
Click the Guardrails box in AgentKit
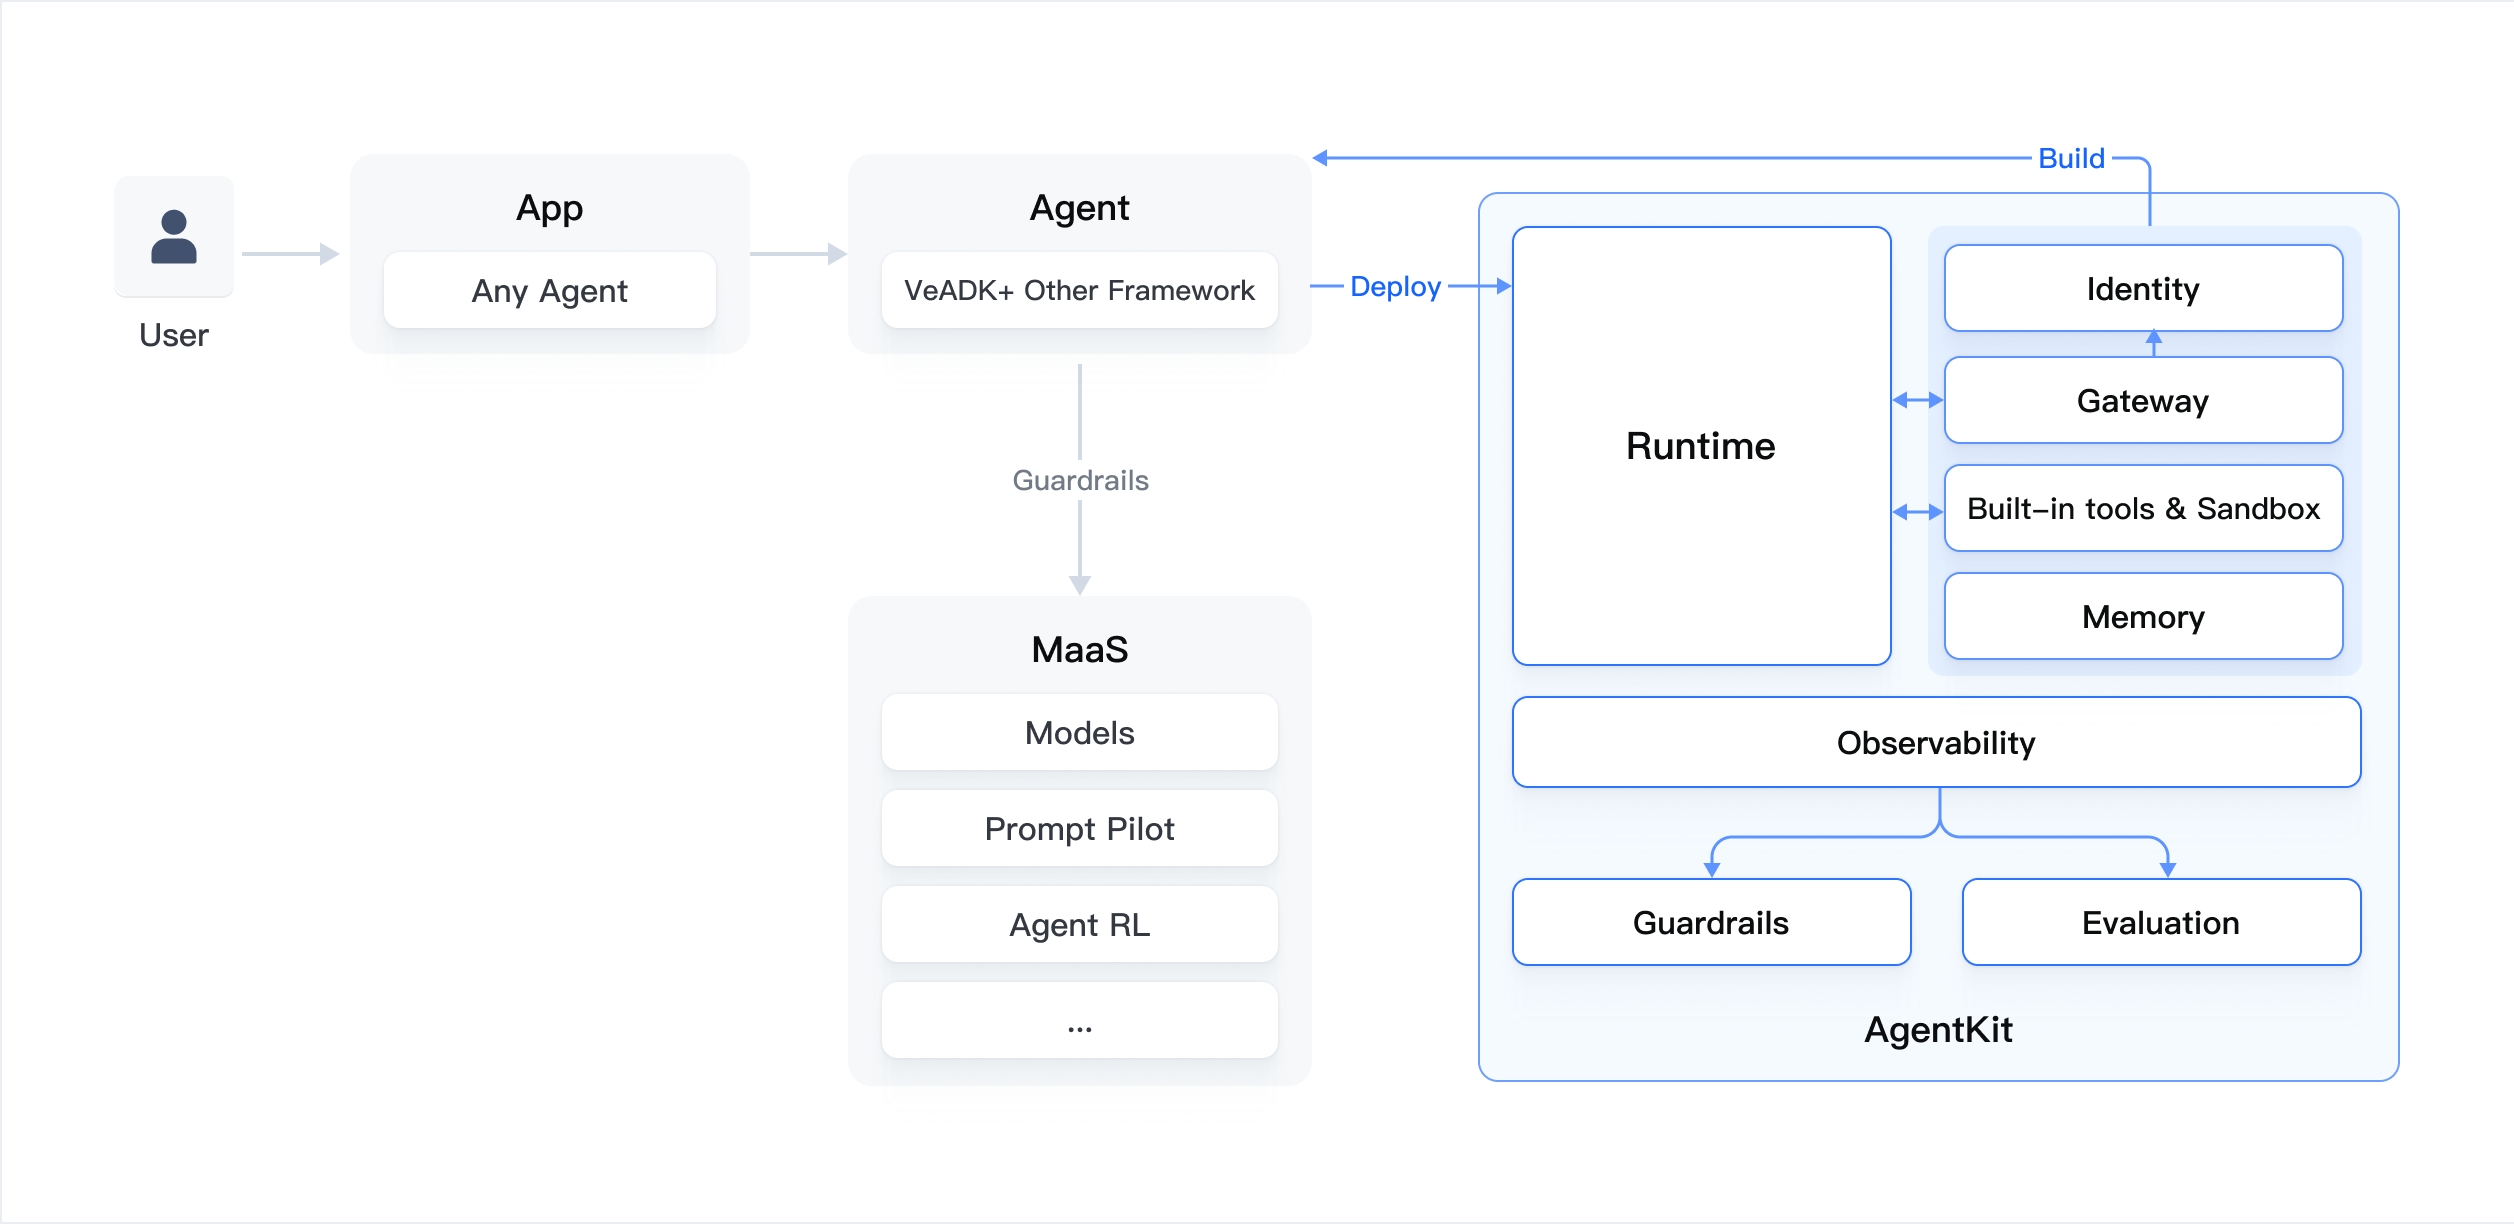(x=1710, y=923)
